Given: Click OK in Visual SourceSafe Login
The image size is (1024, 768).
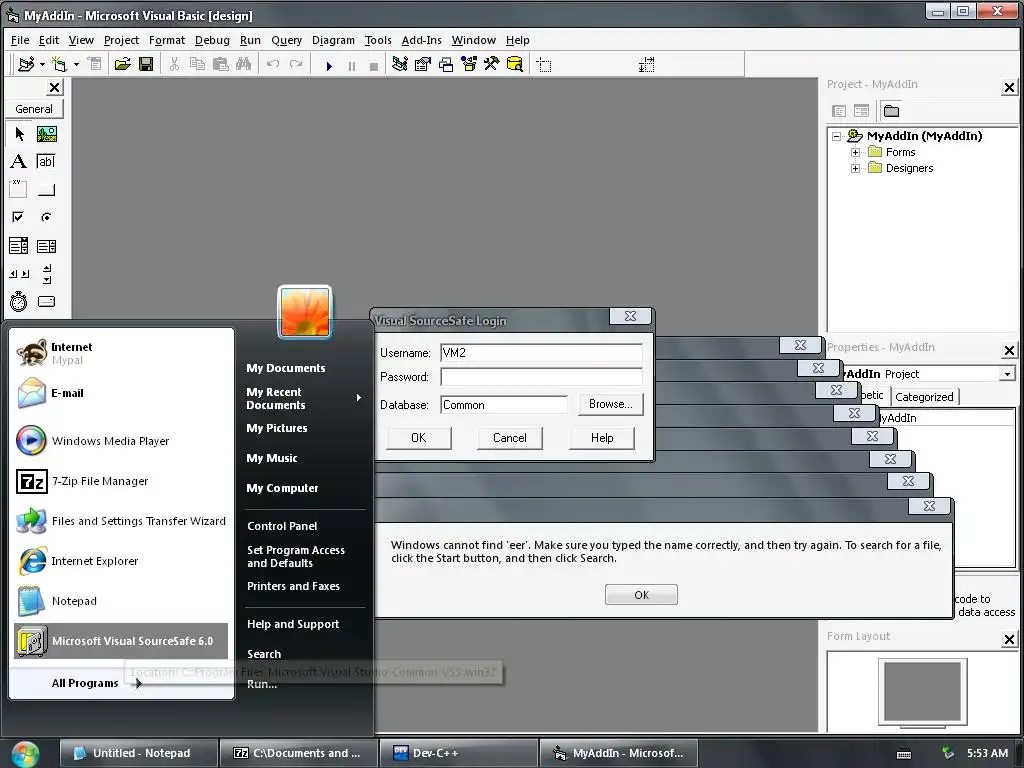Looking at the screenshot, I should 419,438.
